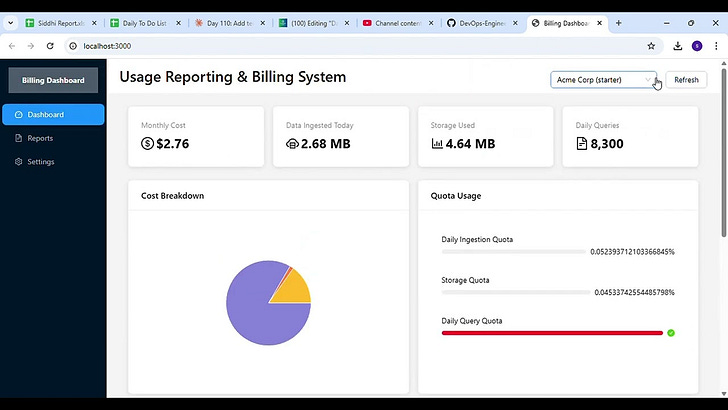
Task: Click the file icon on Daily Queries card
Action: (x=582, y=144)
